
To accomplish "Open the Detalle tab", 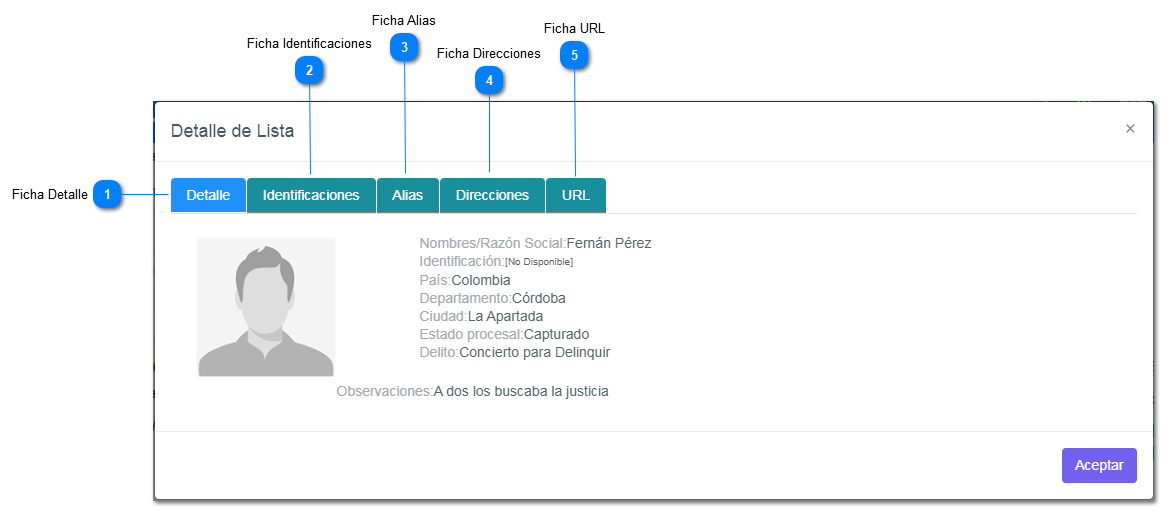I will point(208,195).
